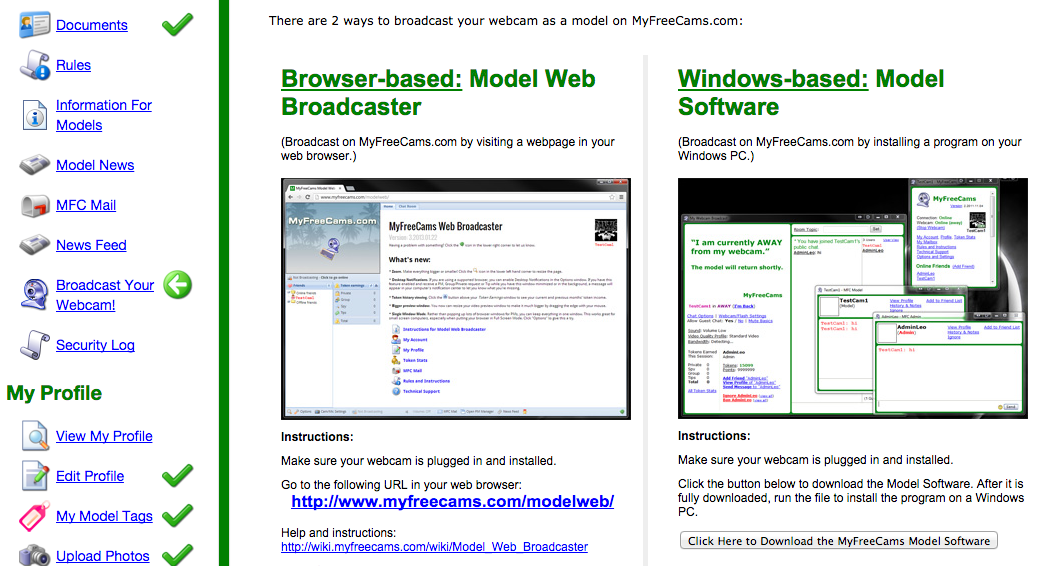The width and height of the screenshot is (1051, 566).
Task: Open My Model Tags link
Action: point(104,516)
